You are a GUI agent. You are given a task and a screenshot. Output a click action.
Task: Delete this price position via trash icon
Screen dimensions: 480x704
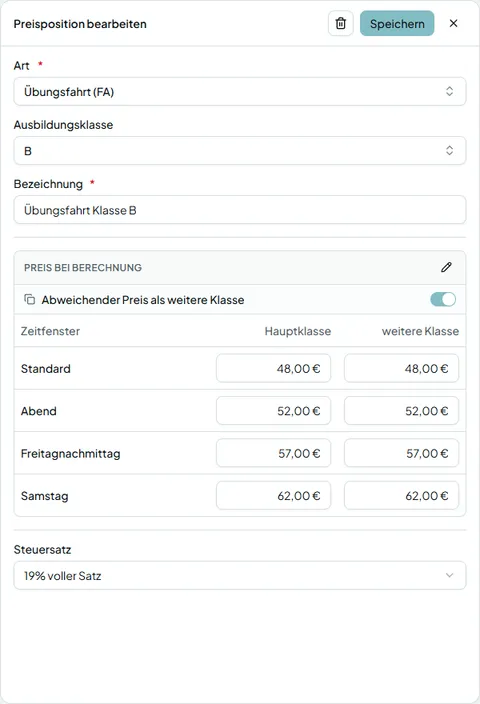(341, 23)
